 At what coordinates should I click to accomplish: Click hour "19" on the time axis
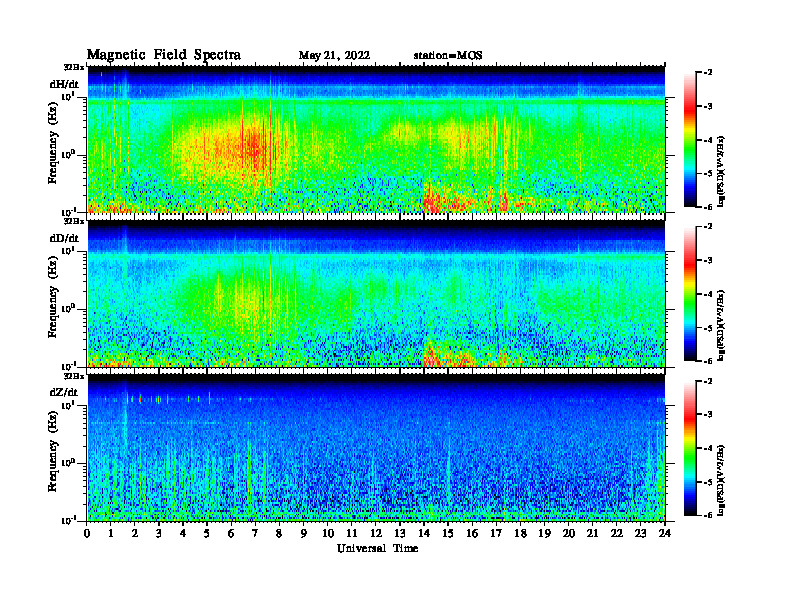tap(544, 534)
